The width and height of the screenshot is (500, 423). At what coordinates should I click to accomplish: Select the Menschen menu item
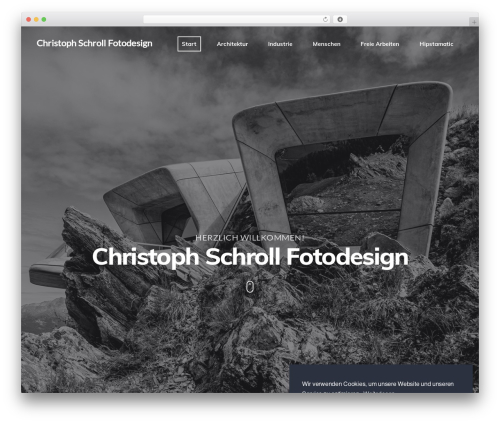[x=326, y=44]
